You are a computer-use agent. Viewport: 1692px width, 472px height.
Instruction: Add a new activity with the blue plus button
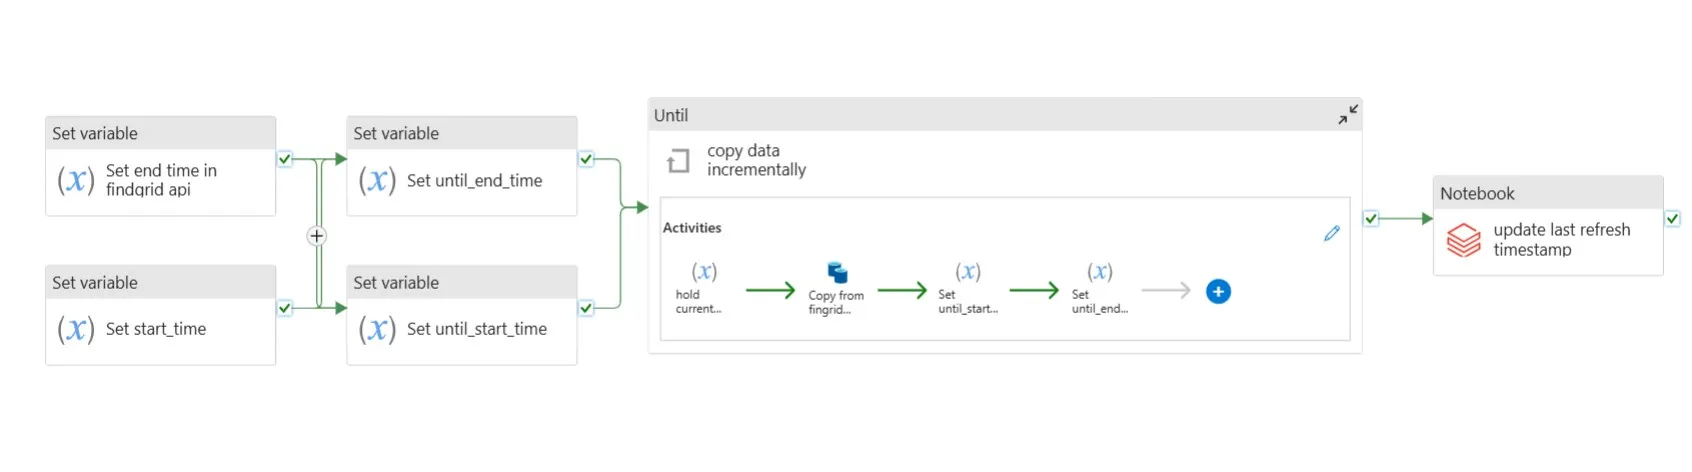[1218, 291]
